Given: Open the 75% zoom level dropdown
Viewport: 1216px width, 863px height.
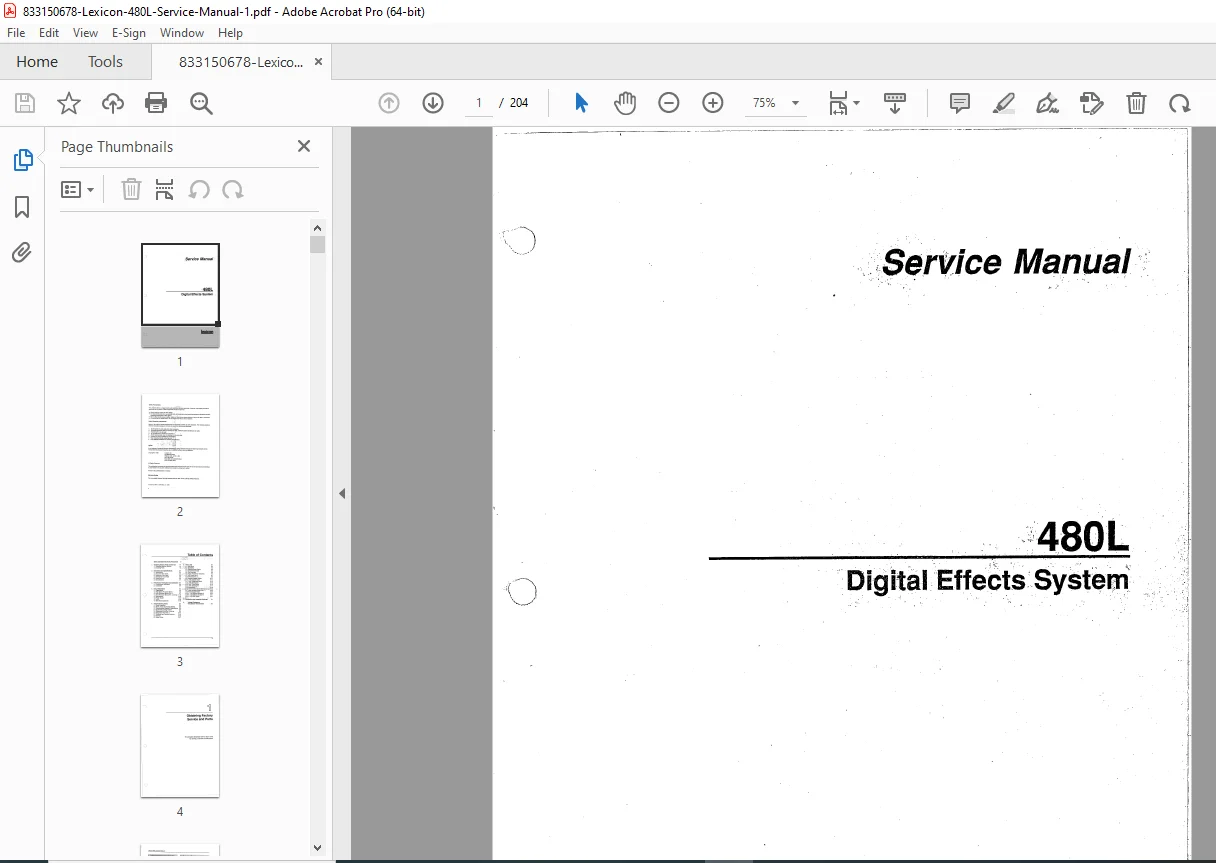Looking at the screenshot, I should 775,103.
